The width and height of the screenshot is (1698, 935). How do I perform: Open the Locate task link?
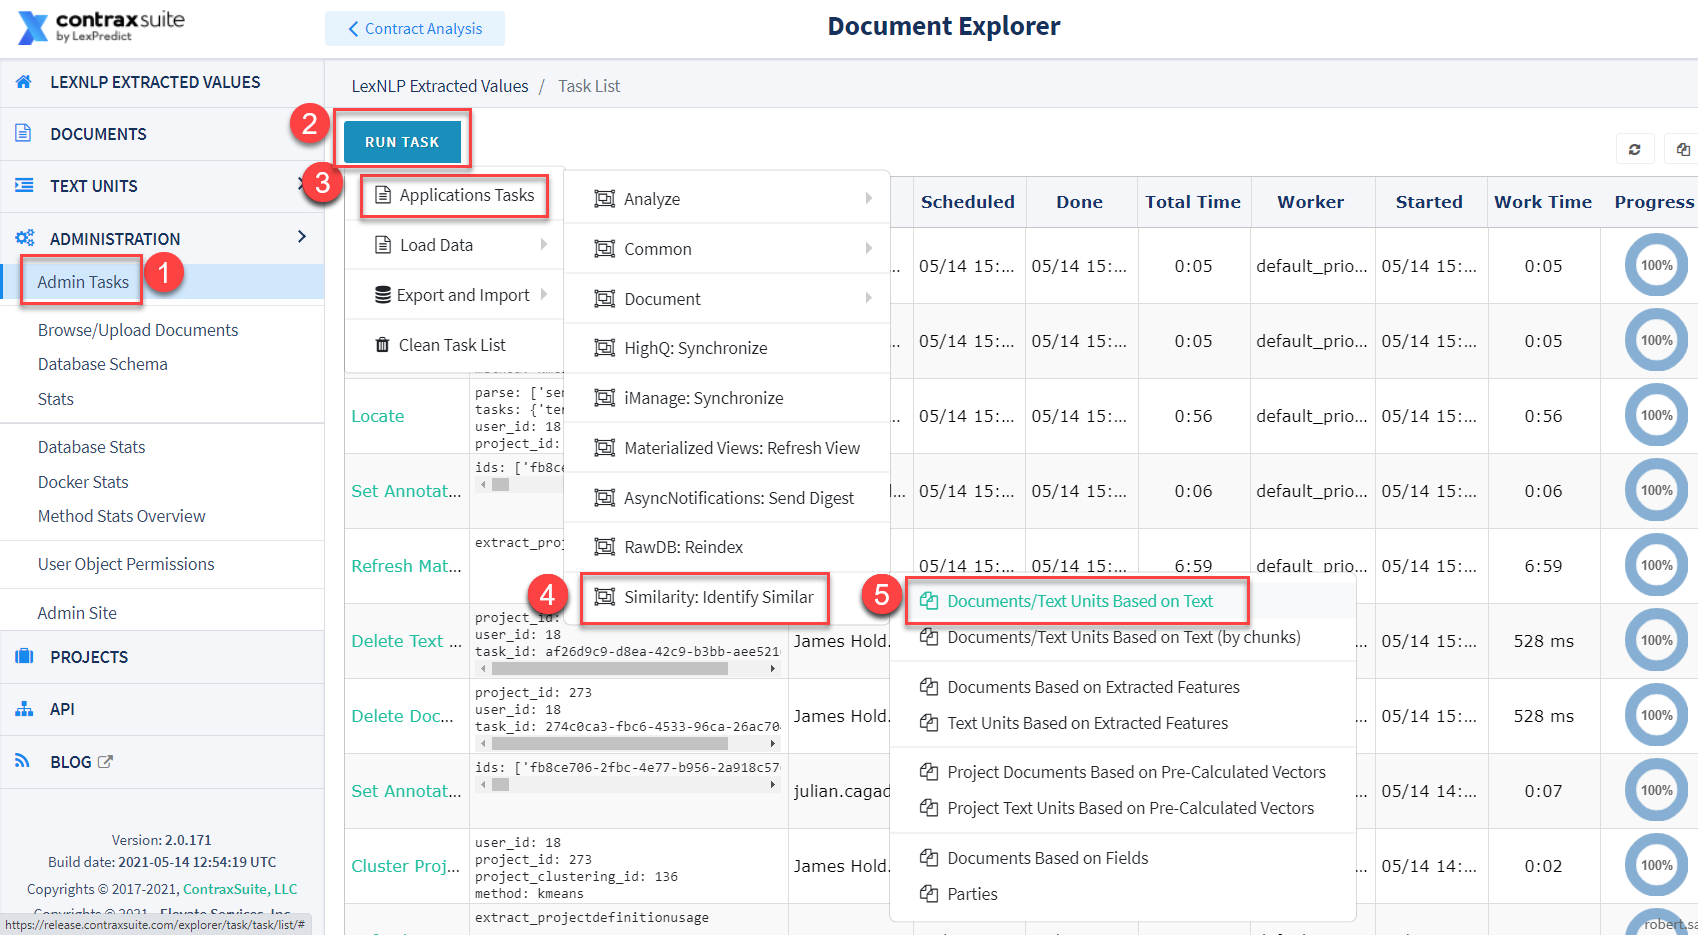tap(378, 416)
